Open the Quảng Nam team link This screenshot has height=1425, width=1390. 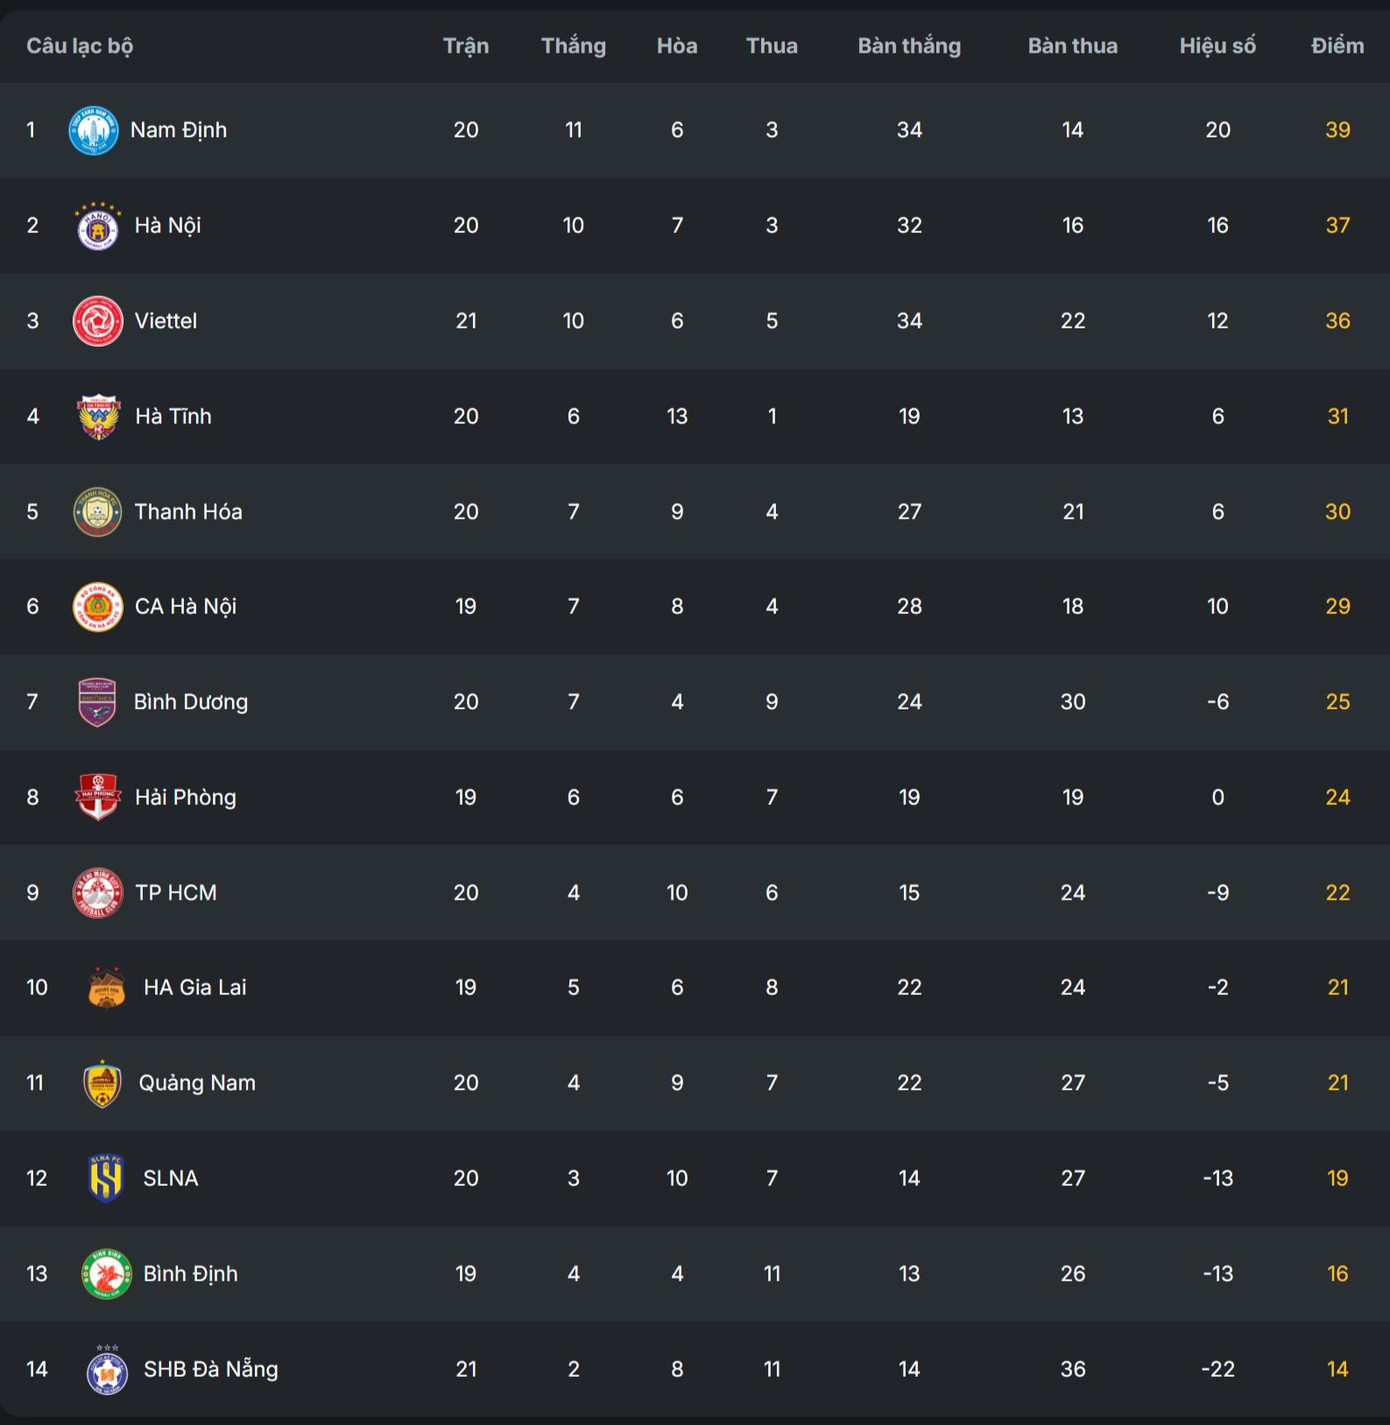point(197,1083)
